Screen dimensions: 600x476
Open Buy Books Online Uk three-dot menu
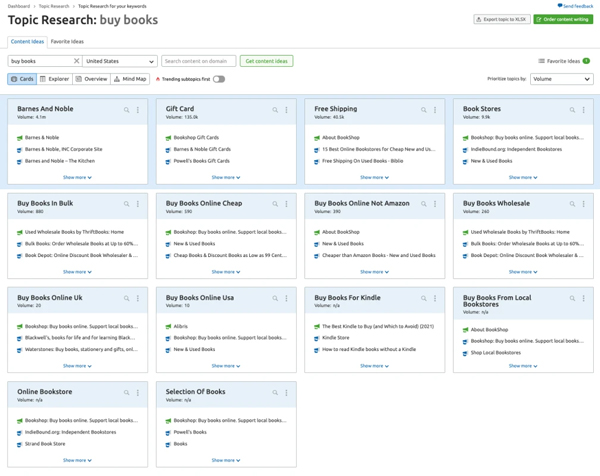click(138, 298)
